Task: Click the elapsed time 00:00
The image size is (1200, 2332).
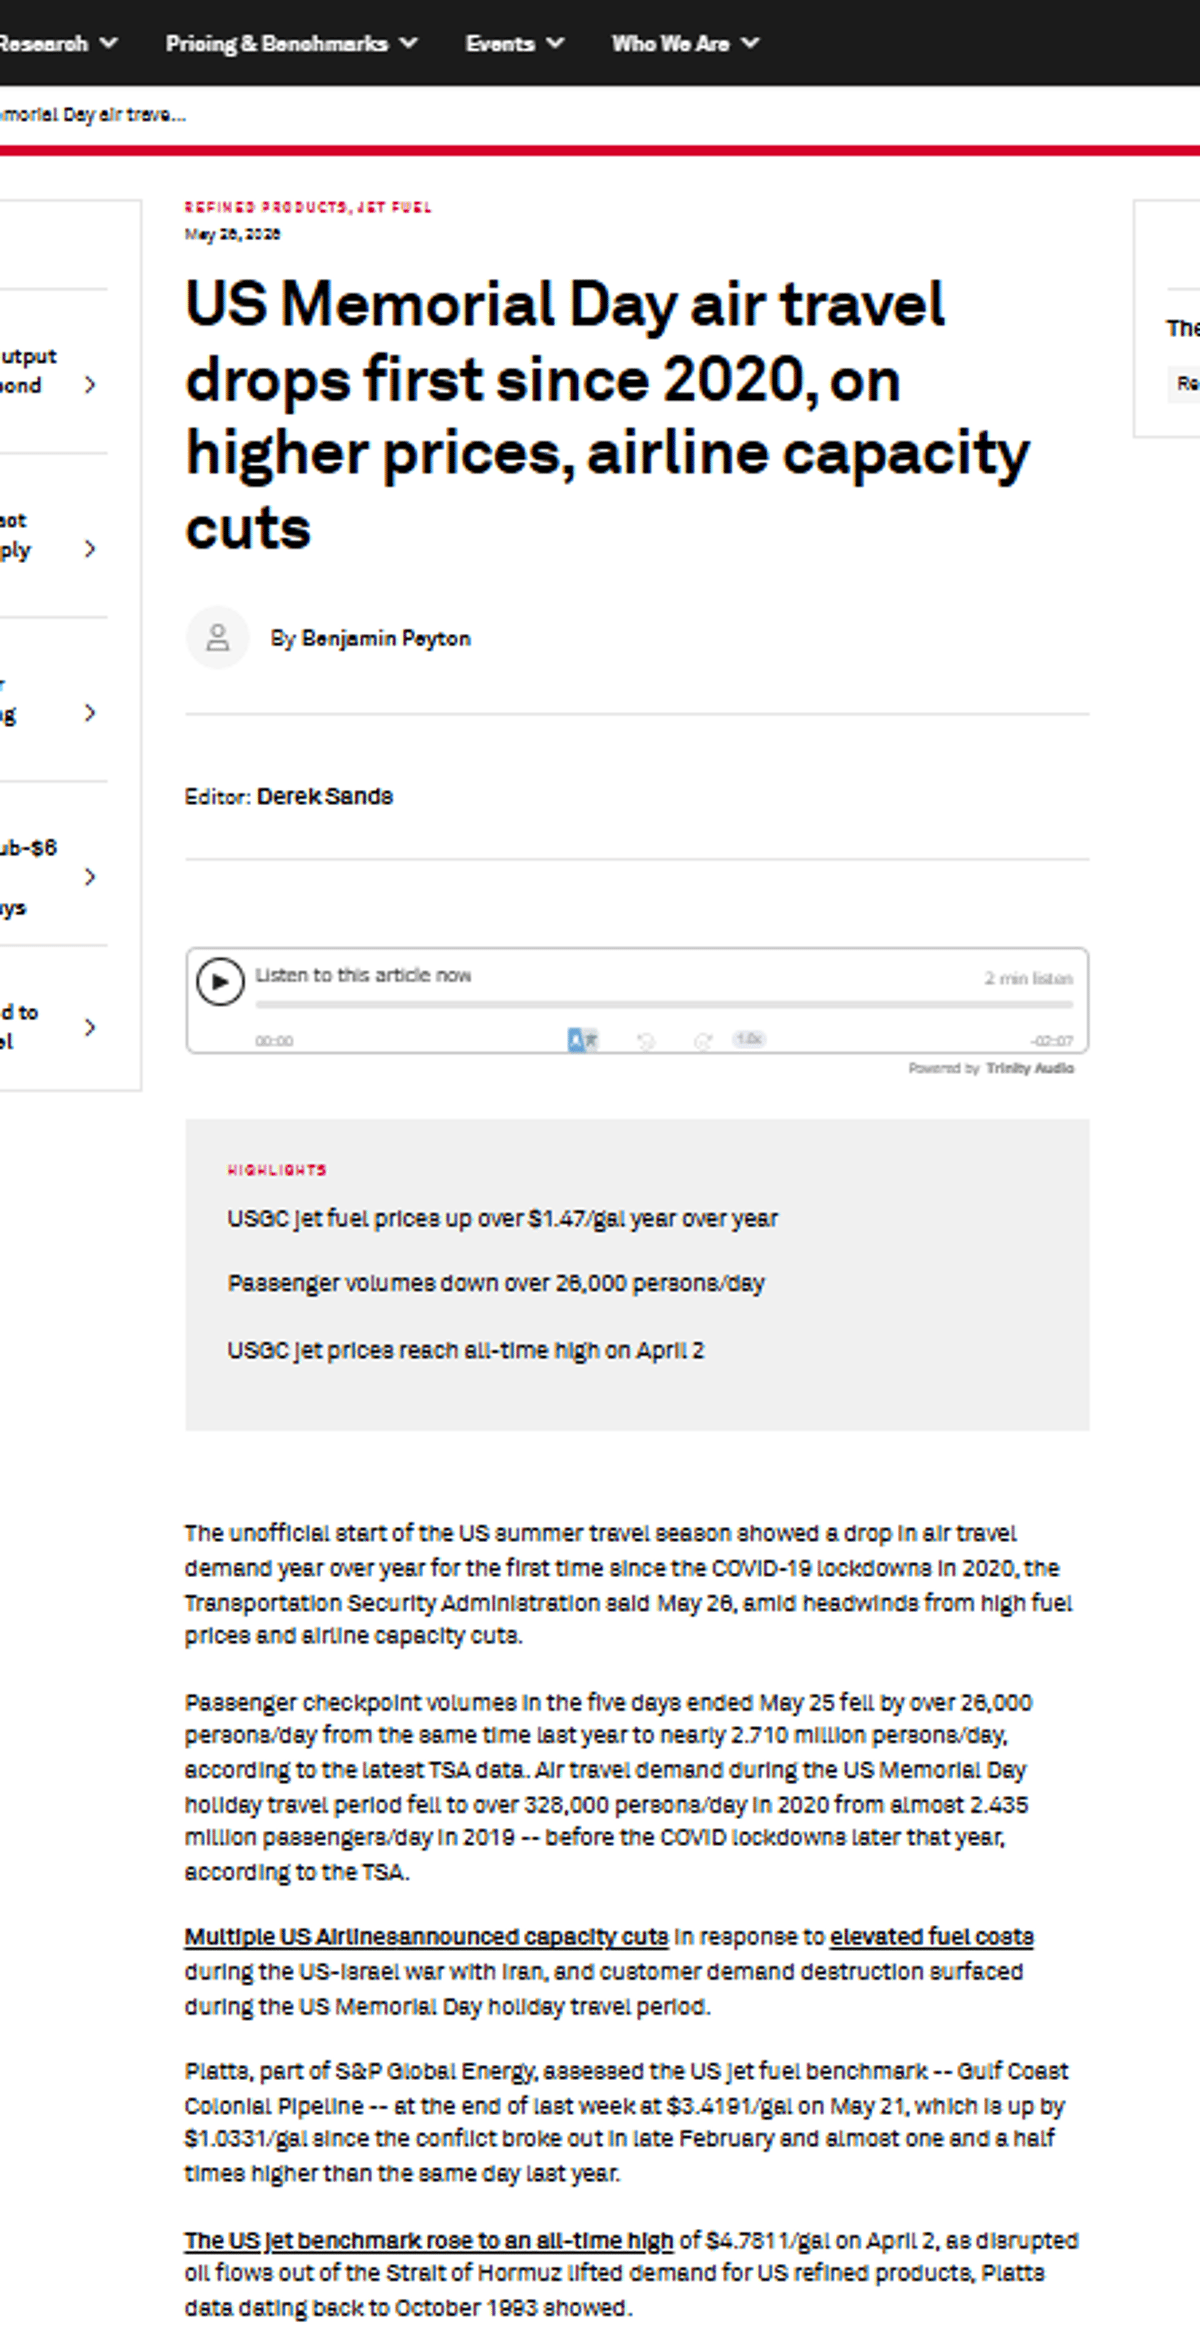Action: [274, 1041]
